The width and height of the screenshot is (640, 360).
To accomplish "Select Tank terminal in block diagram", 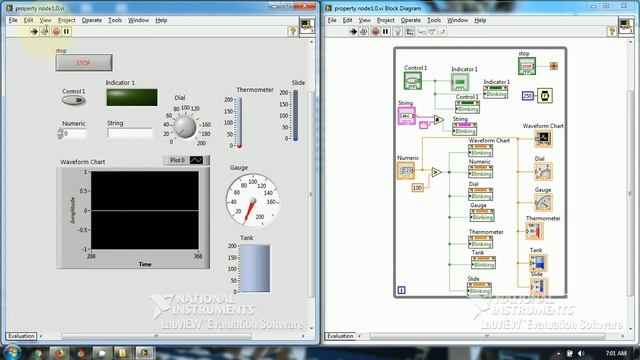I will [538, 262].
